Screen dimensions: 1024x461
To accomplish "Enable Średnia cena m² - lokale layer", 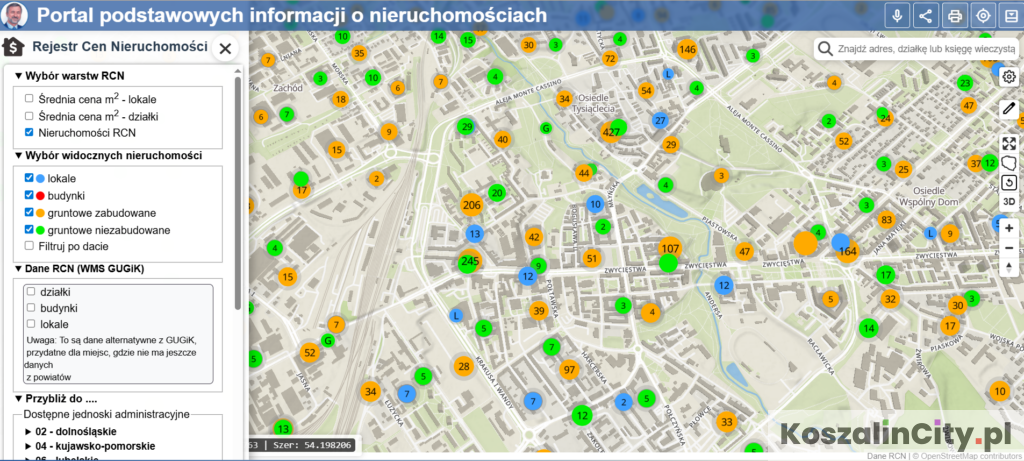I will [29, 99].
